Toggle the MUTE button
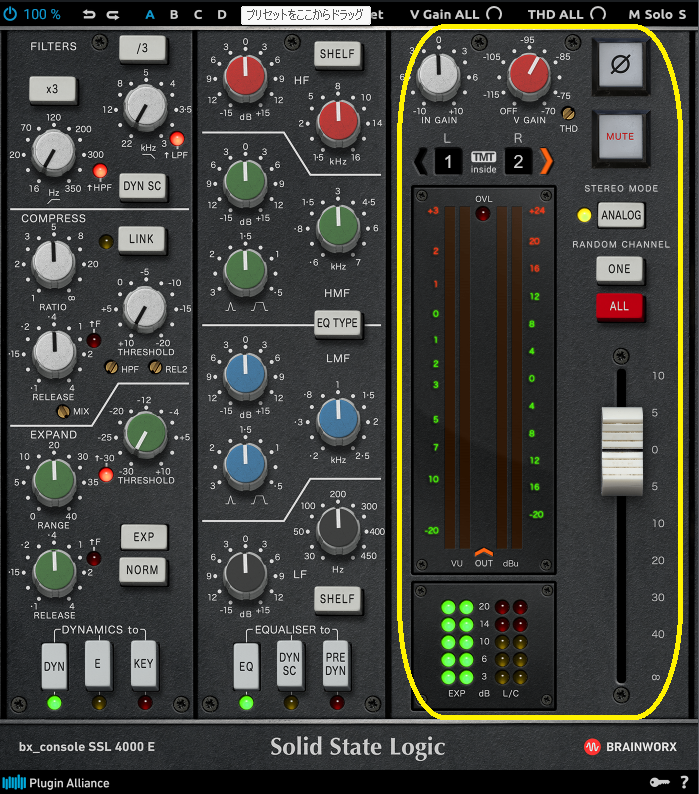This screenshot has height=794, width=699. coord(620,137)
